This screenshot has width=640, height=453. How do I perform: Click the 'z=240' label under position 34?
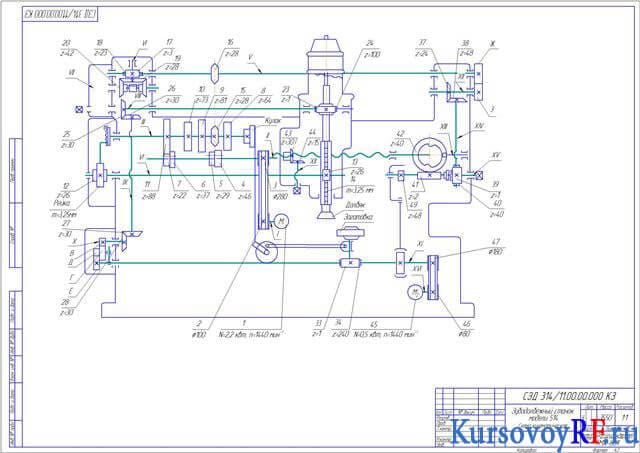click(340, 334)
